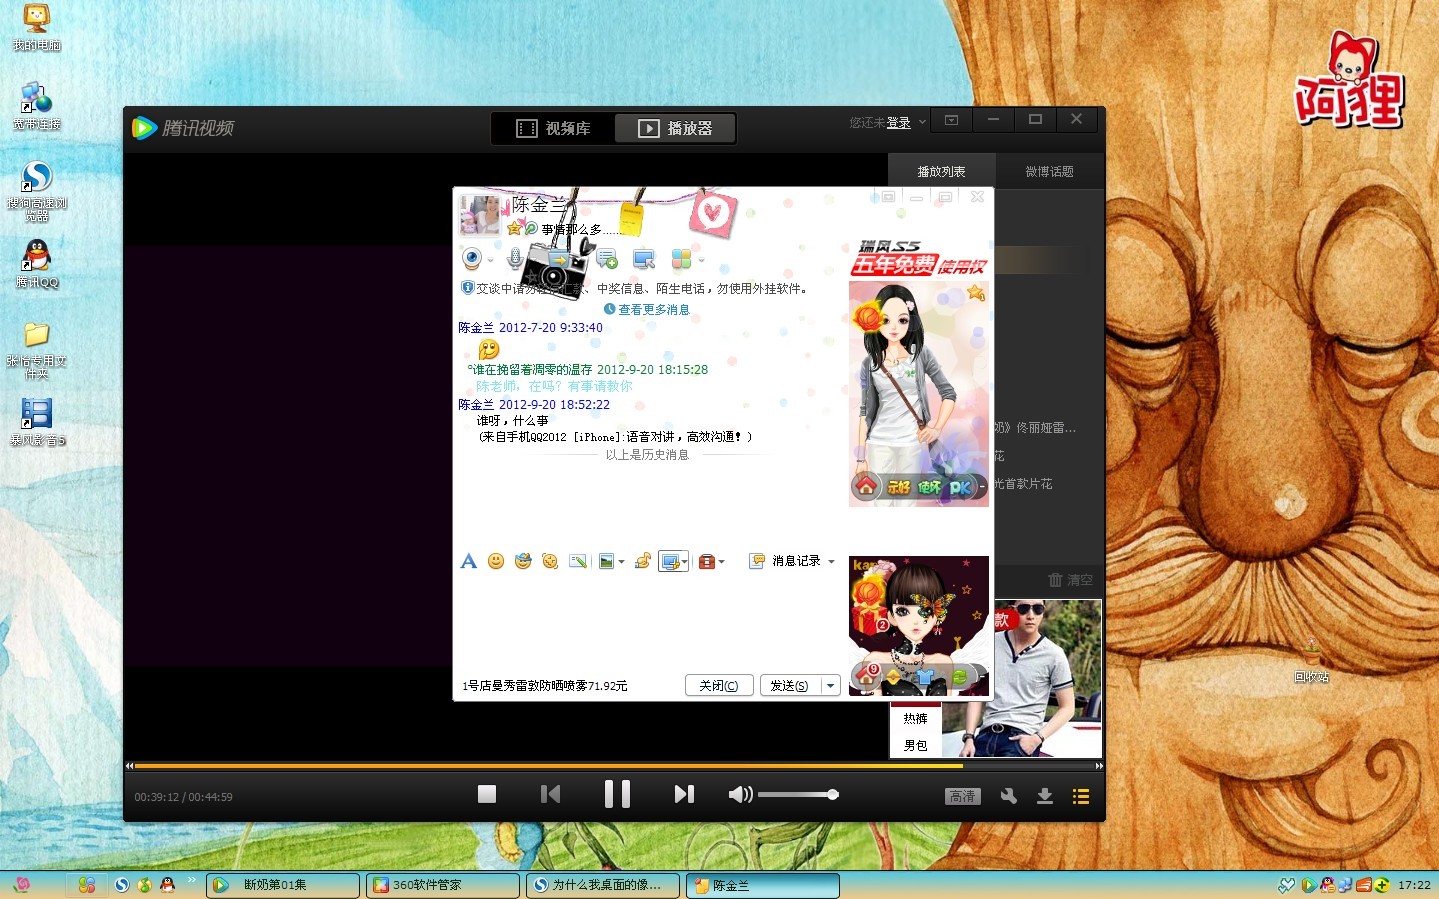
Task: Click the taskbar start flower button
Action: [x=22, y=885]
